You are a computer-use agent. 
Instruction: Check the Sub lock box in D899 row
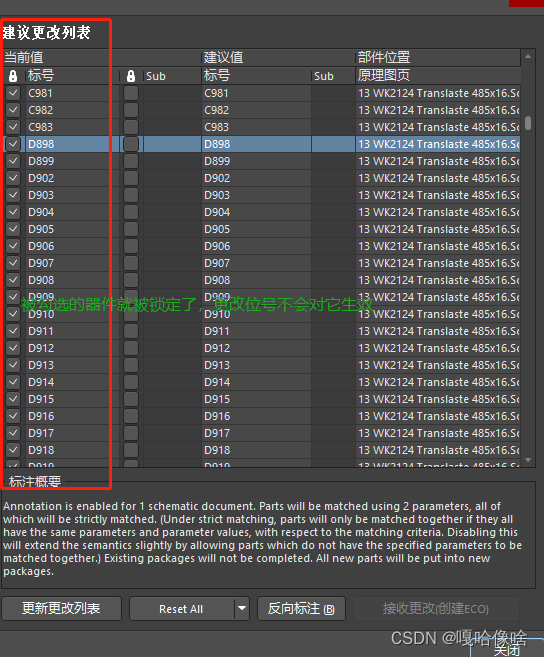pyautogui.click(x=131, y=161)
